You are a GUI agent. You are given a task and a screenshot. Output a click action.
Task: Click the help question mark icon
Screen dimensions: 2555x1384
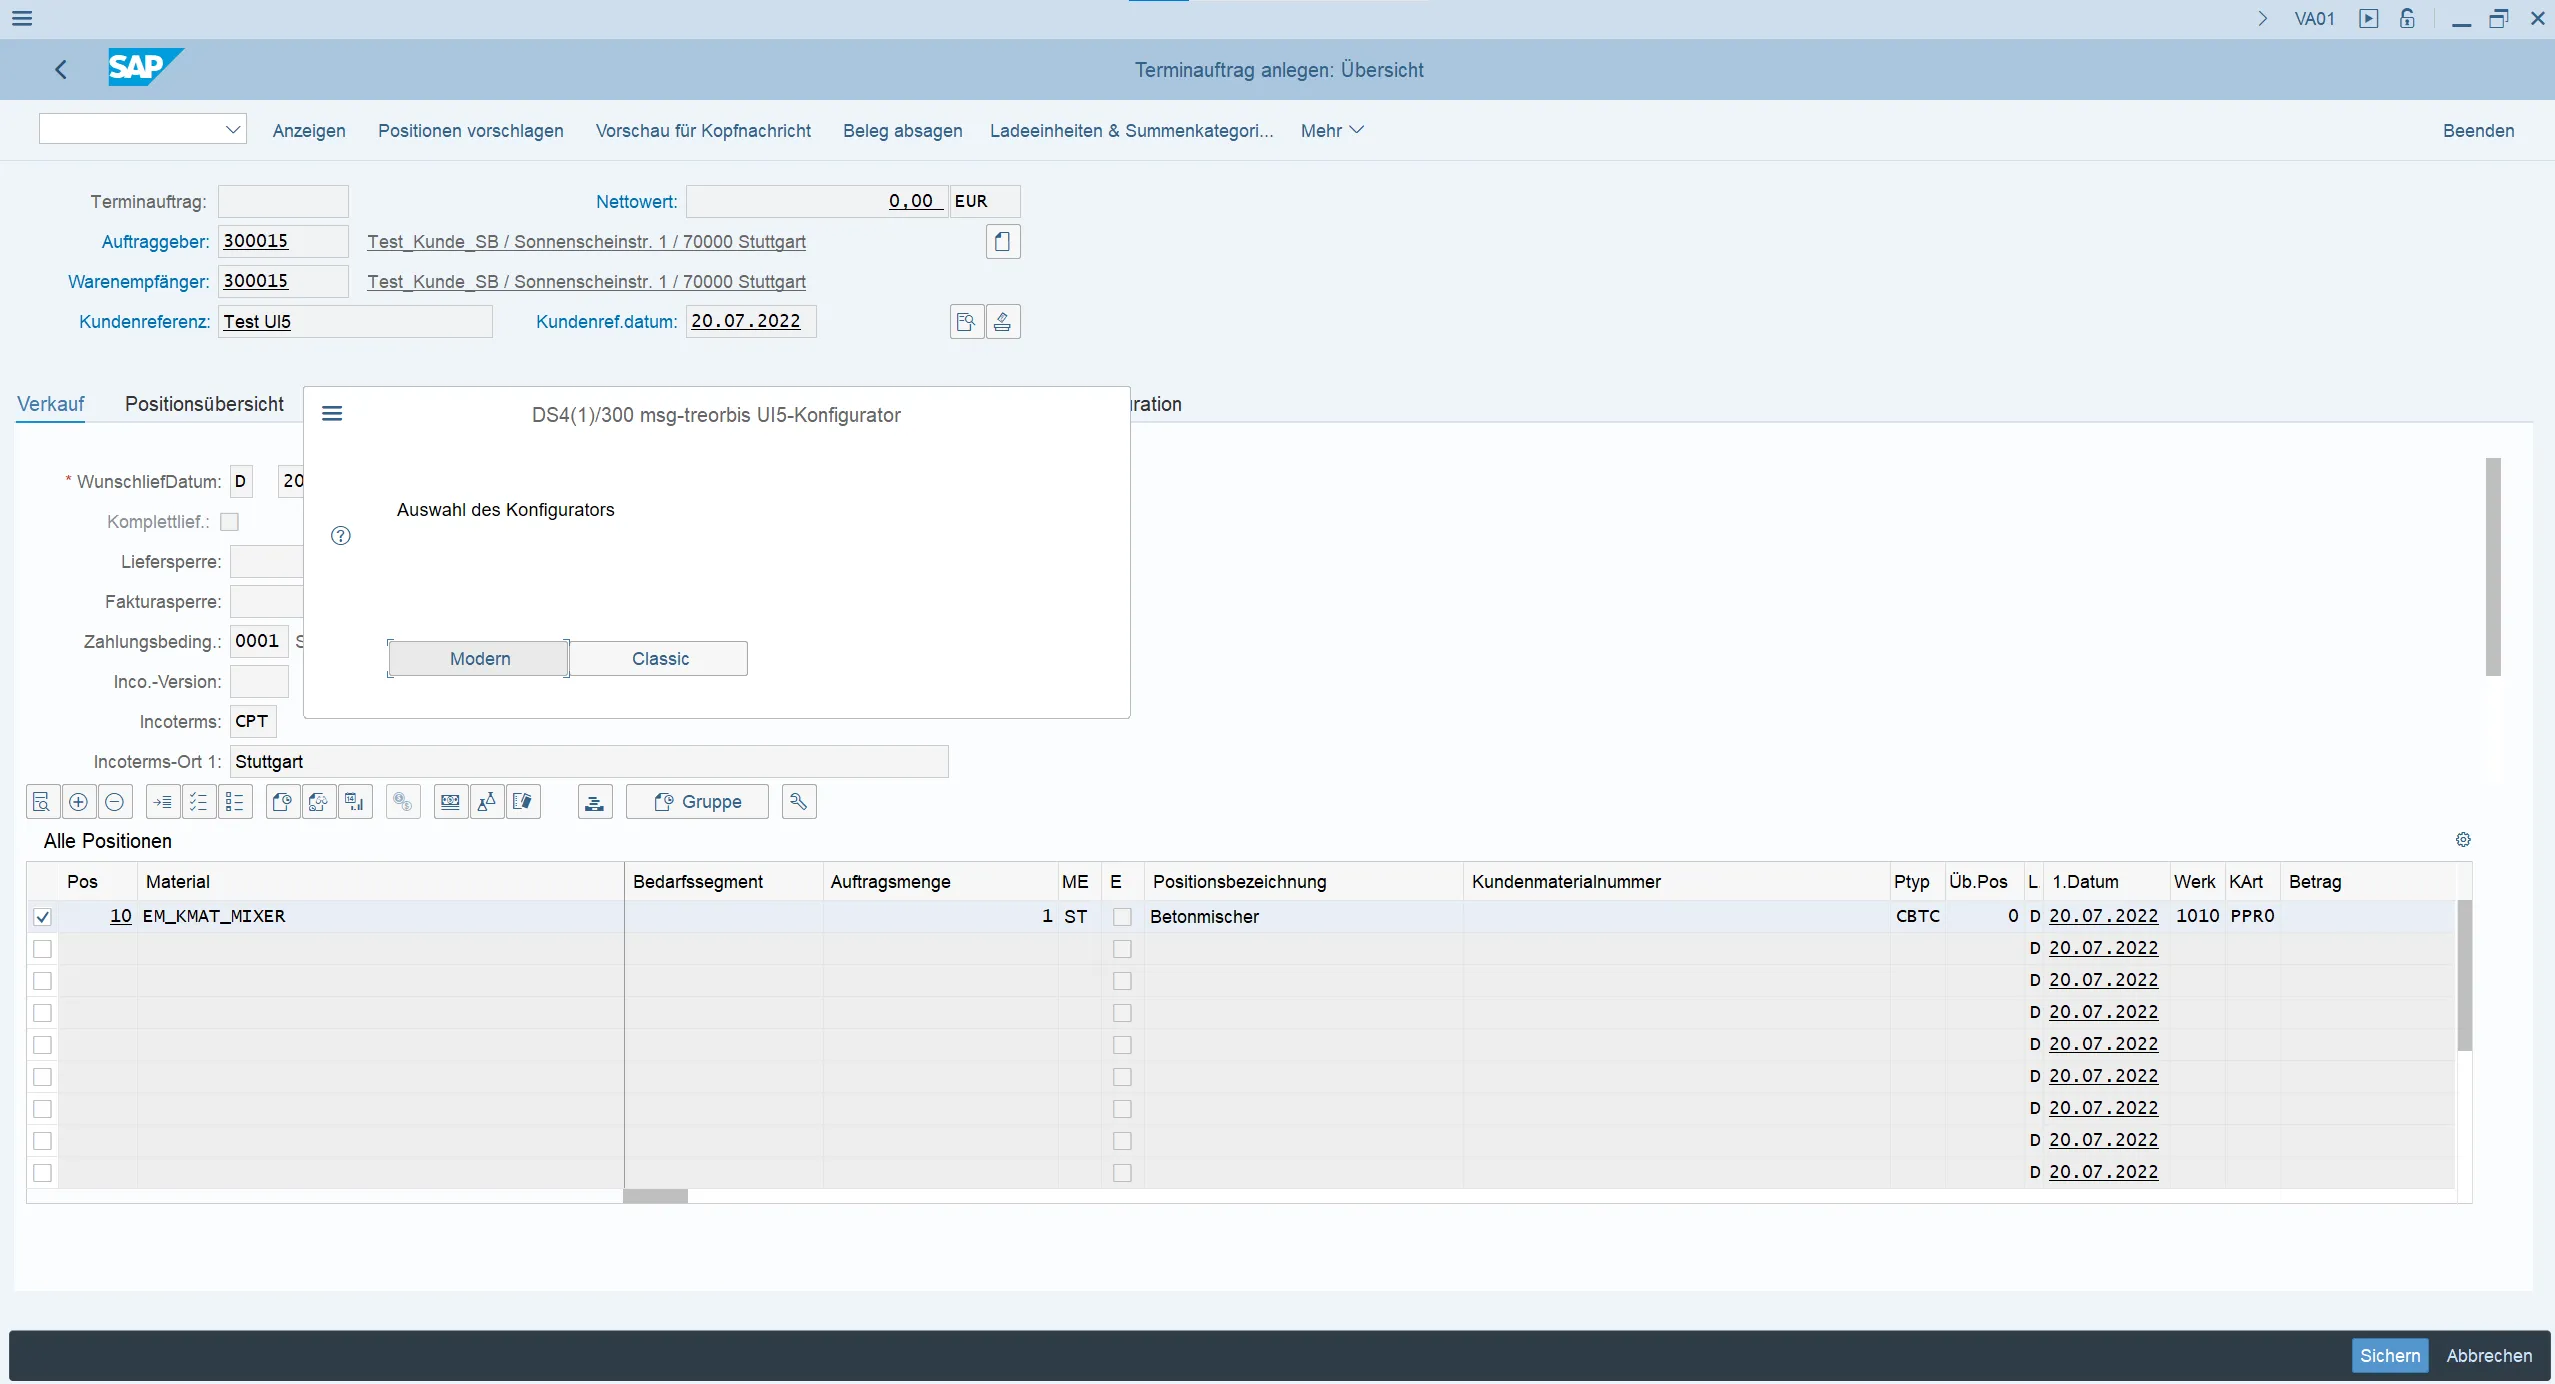point(341,536)
